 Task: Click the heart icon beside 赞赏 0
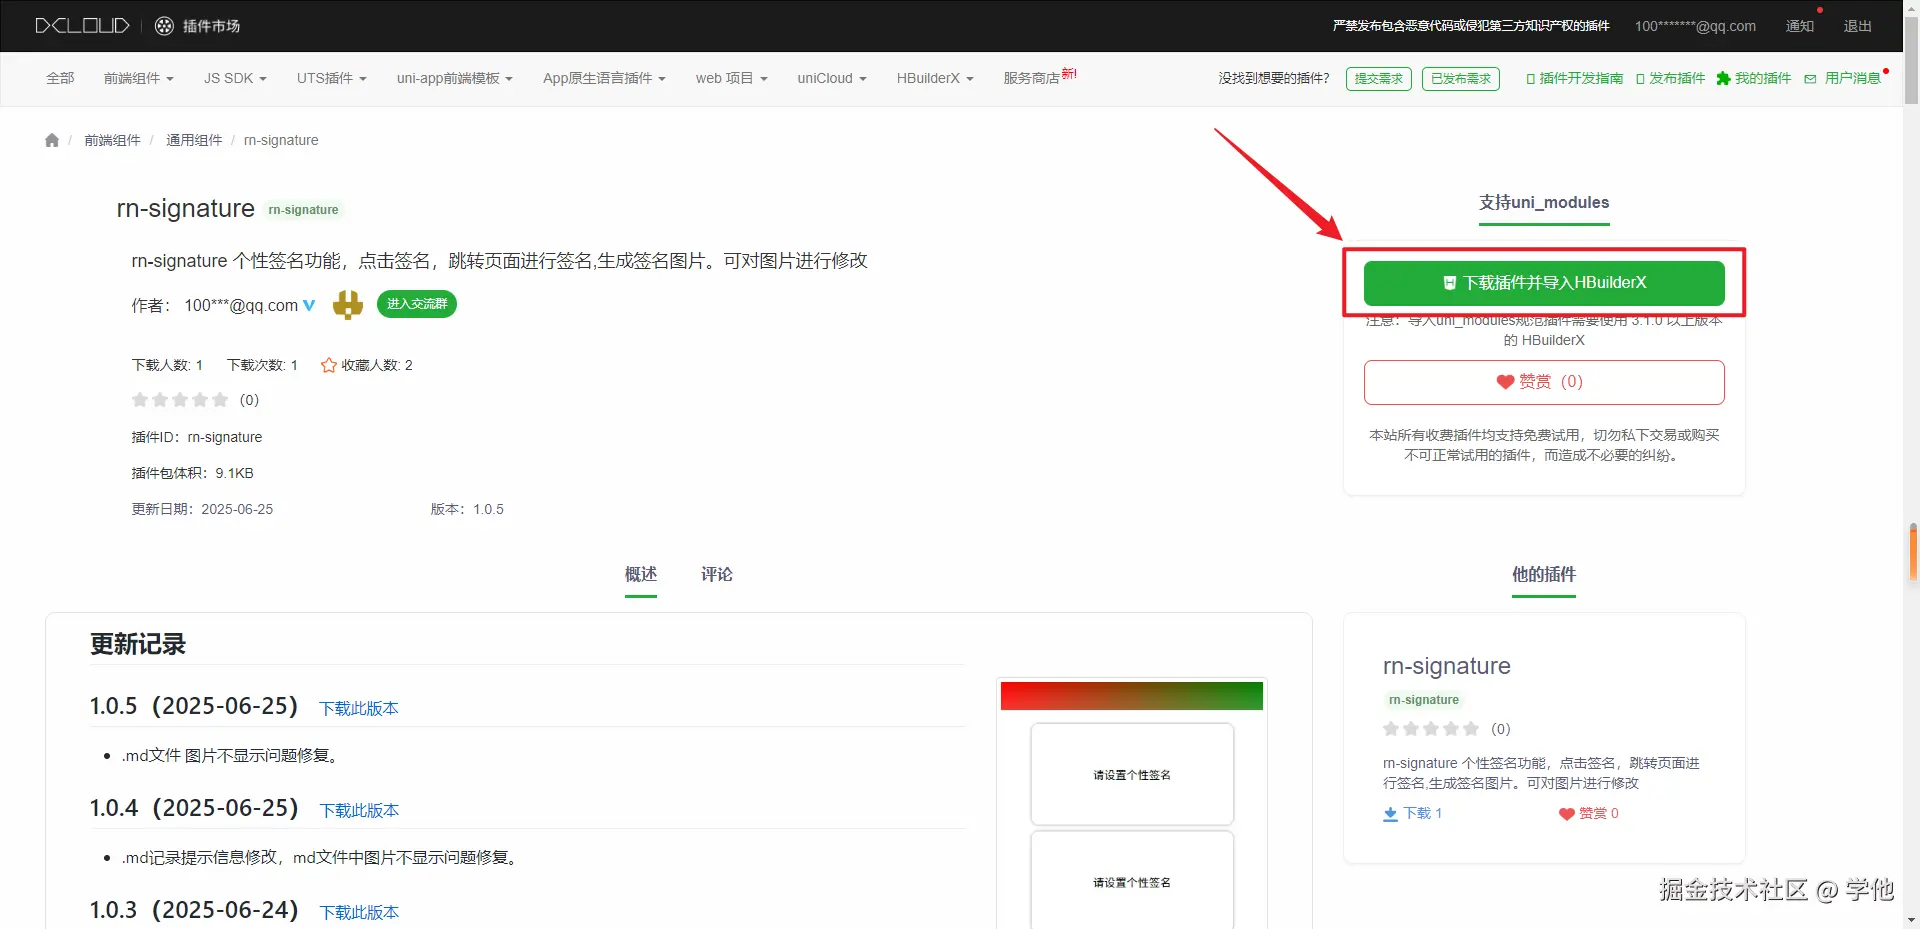tap(1567, 814)
